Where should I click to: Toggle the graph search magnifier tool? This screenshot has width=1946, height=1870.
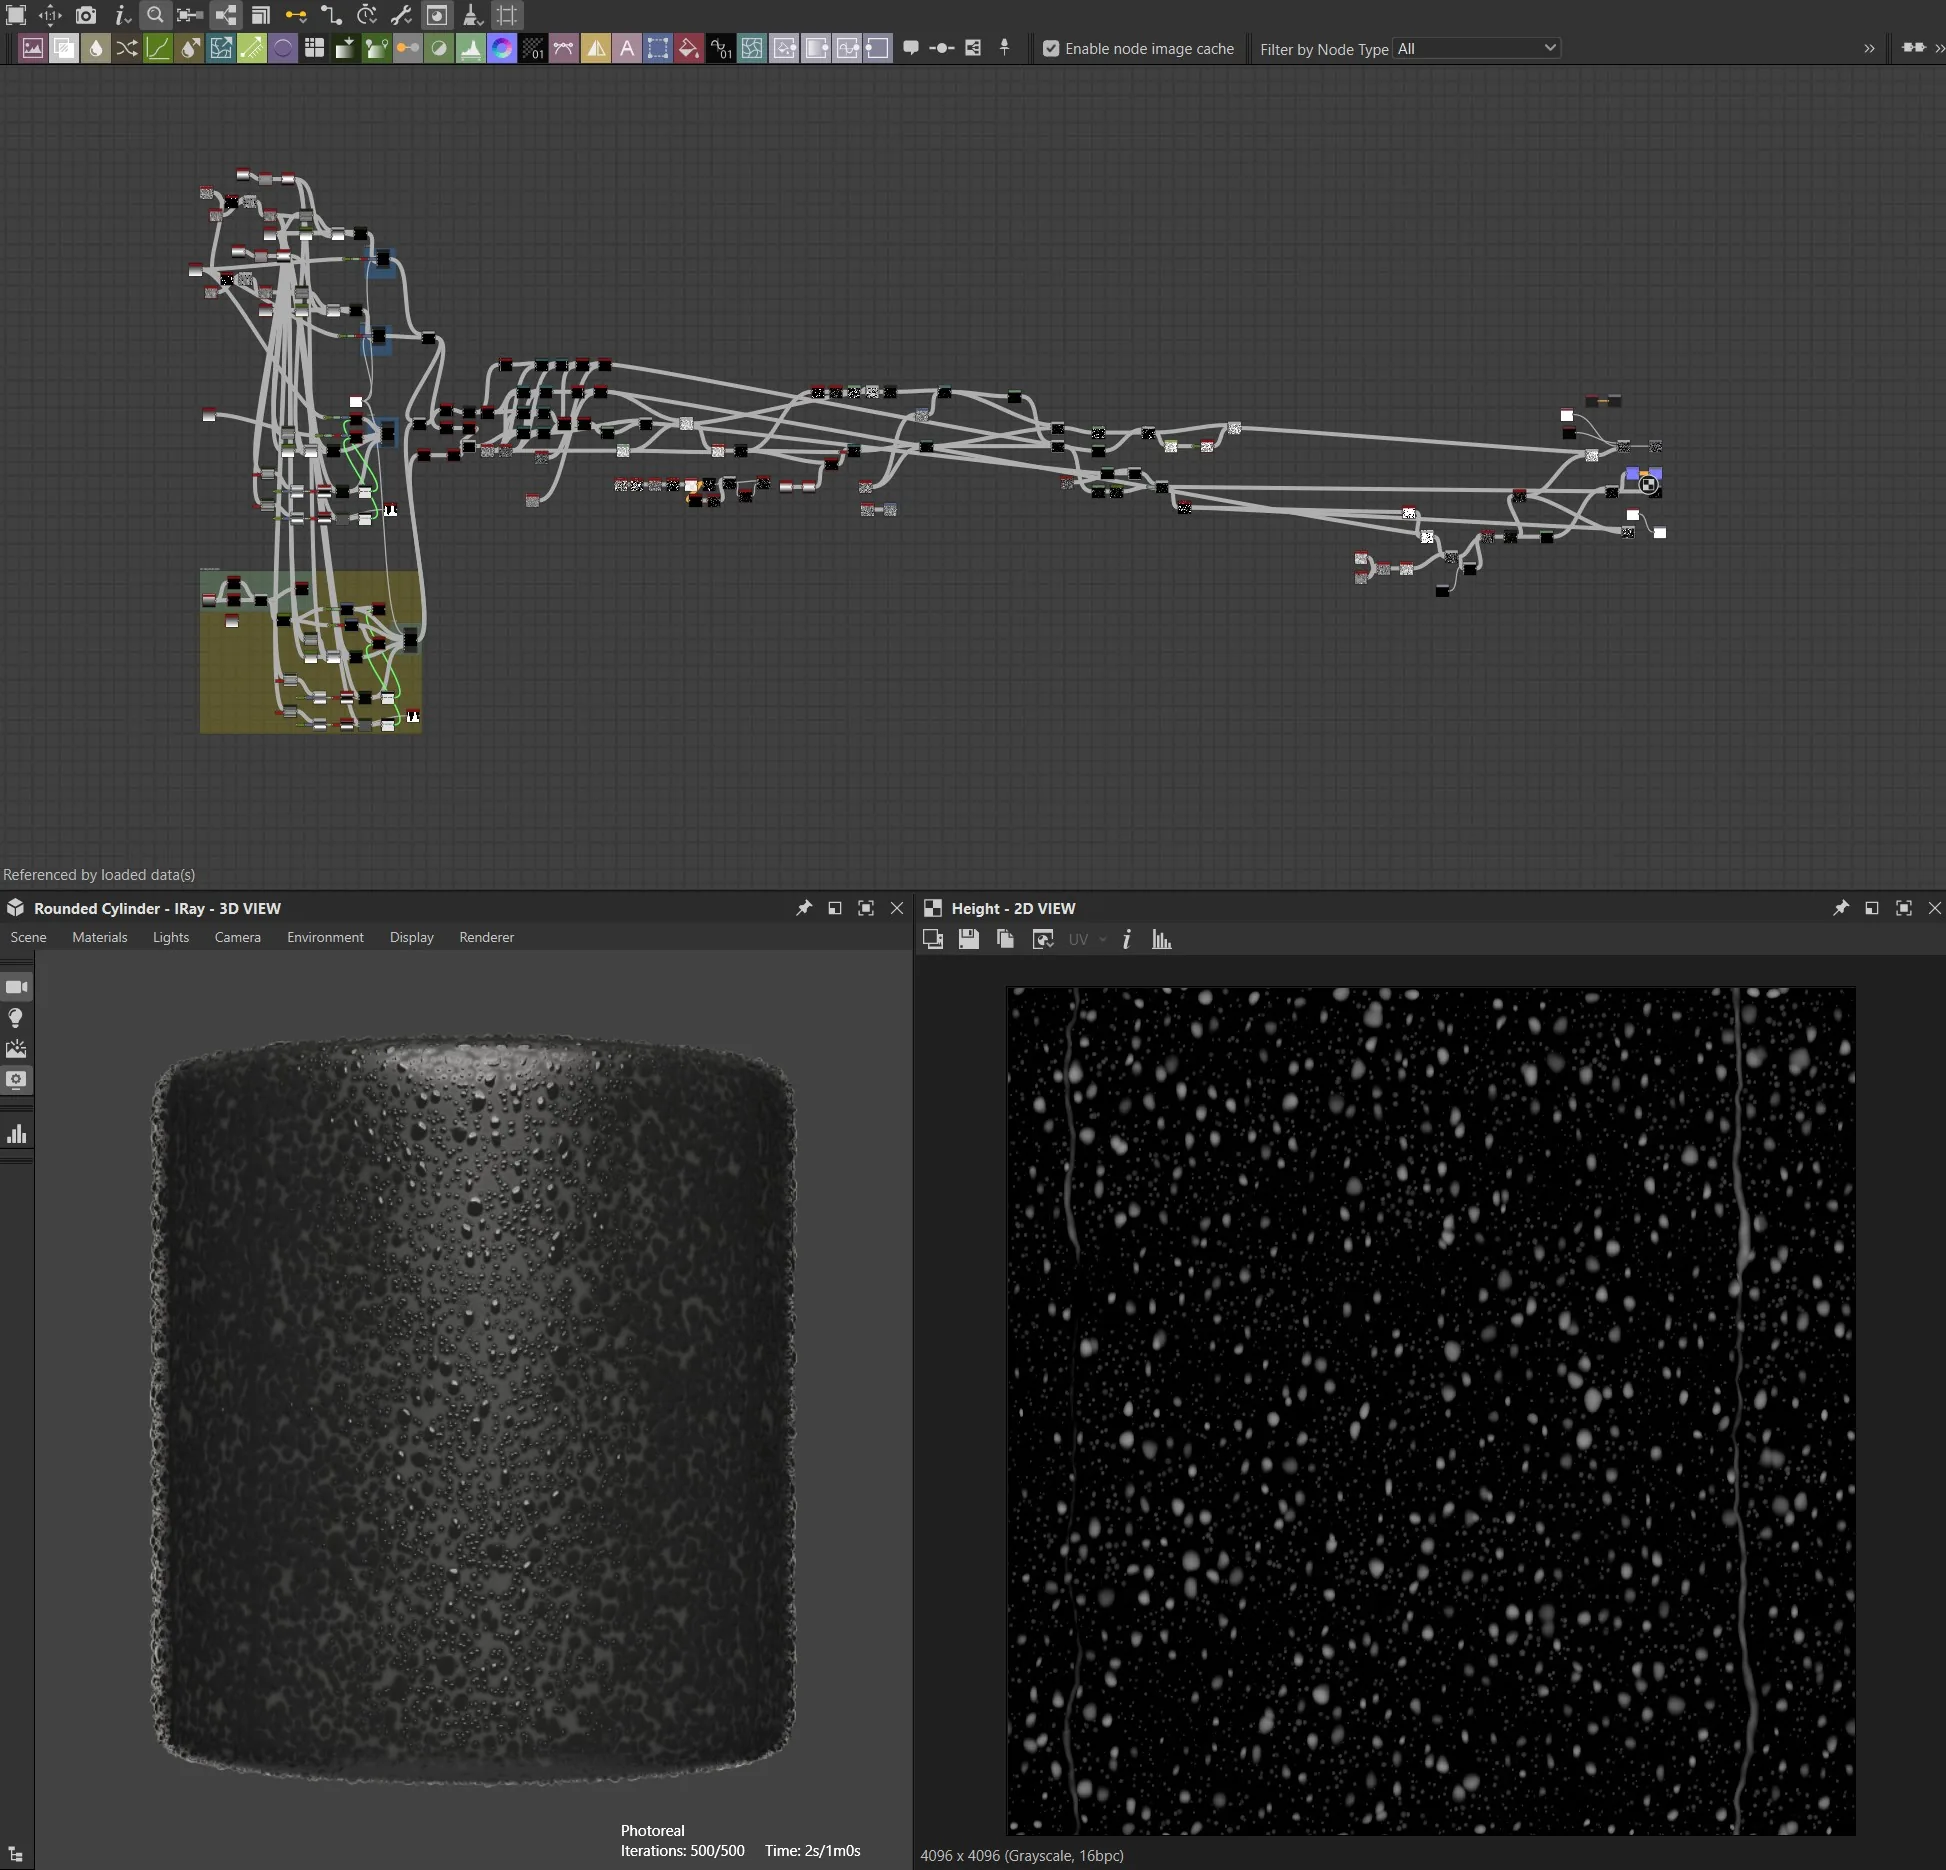click(155, 15)
